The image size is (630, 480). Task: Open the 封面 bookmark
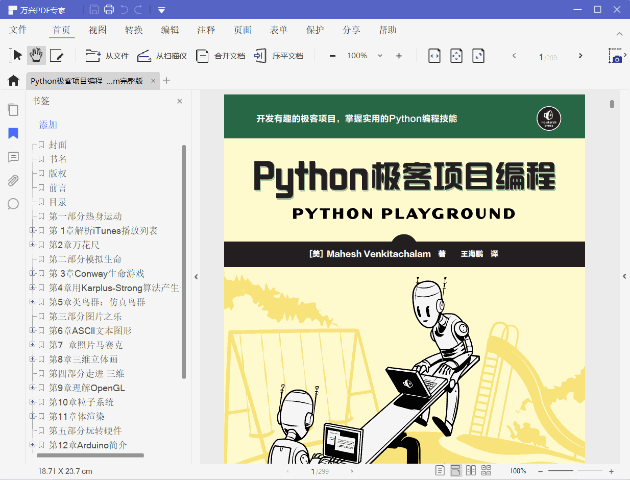coord(57,145)
